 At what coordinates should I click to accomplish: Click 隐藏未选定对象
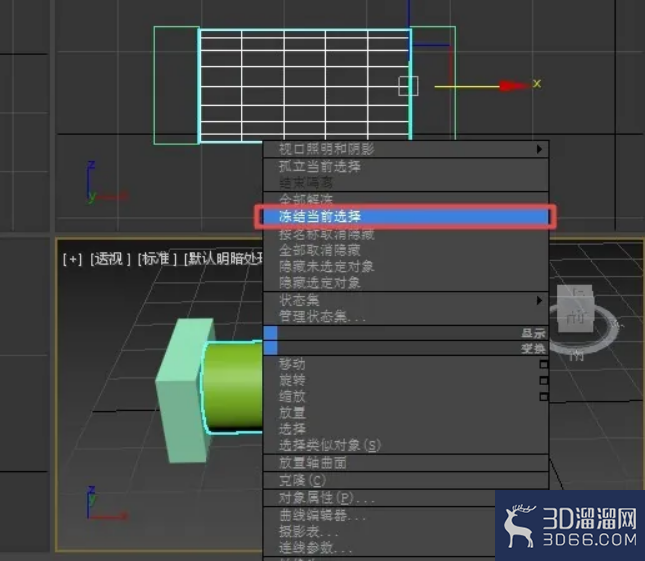[406, 267]
